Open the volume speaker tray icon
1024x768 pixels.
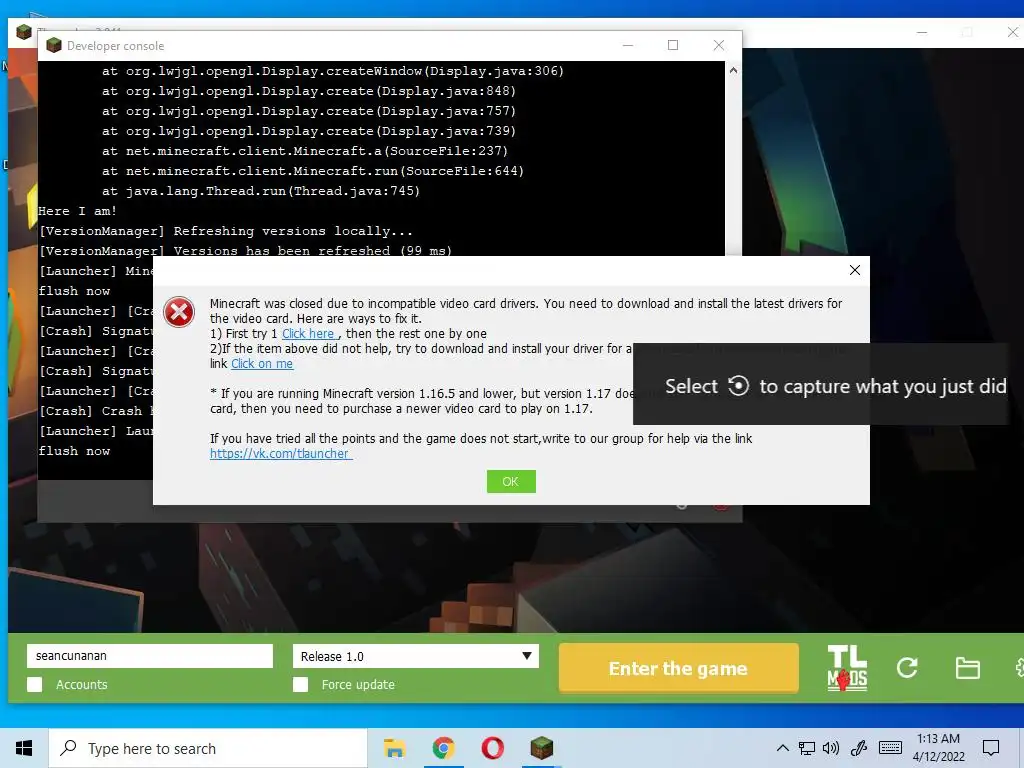pyautogui.click(x=831, y=748)
